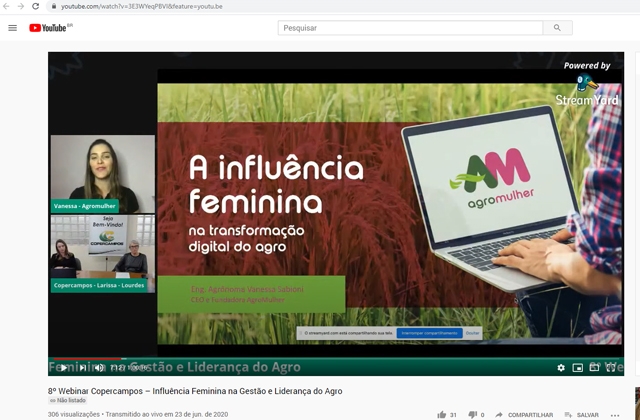The height and width of the screenshot is (420, 640).
Task: Click '306 visualizações' text
Action: click(x=74, y=414)
